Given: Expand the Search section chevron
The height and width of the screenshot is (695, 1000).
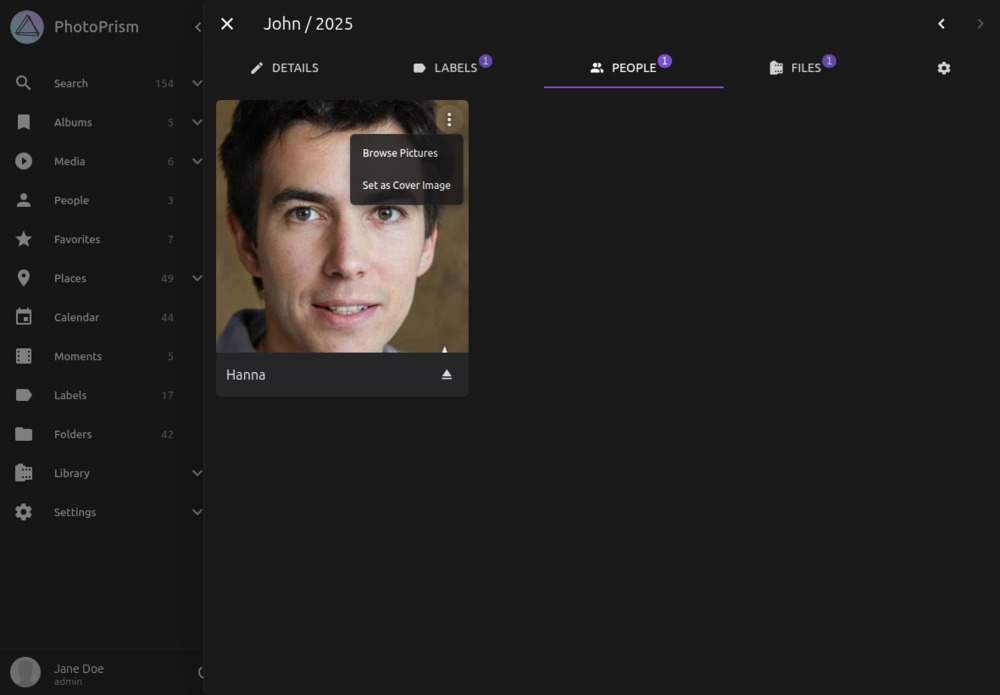Looking at the screenshot, I should tap(196, 83).
